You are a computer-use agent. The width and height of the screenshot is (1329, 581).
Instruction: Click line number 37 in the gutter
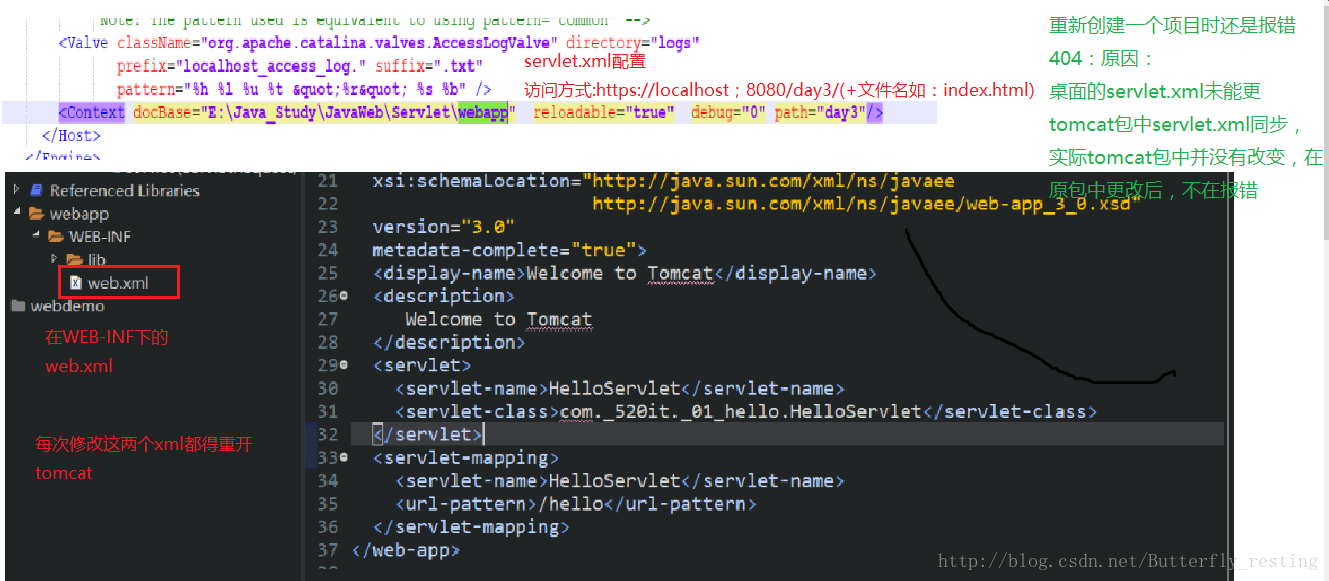pos(328,550)
